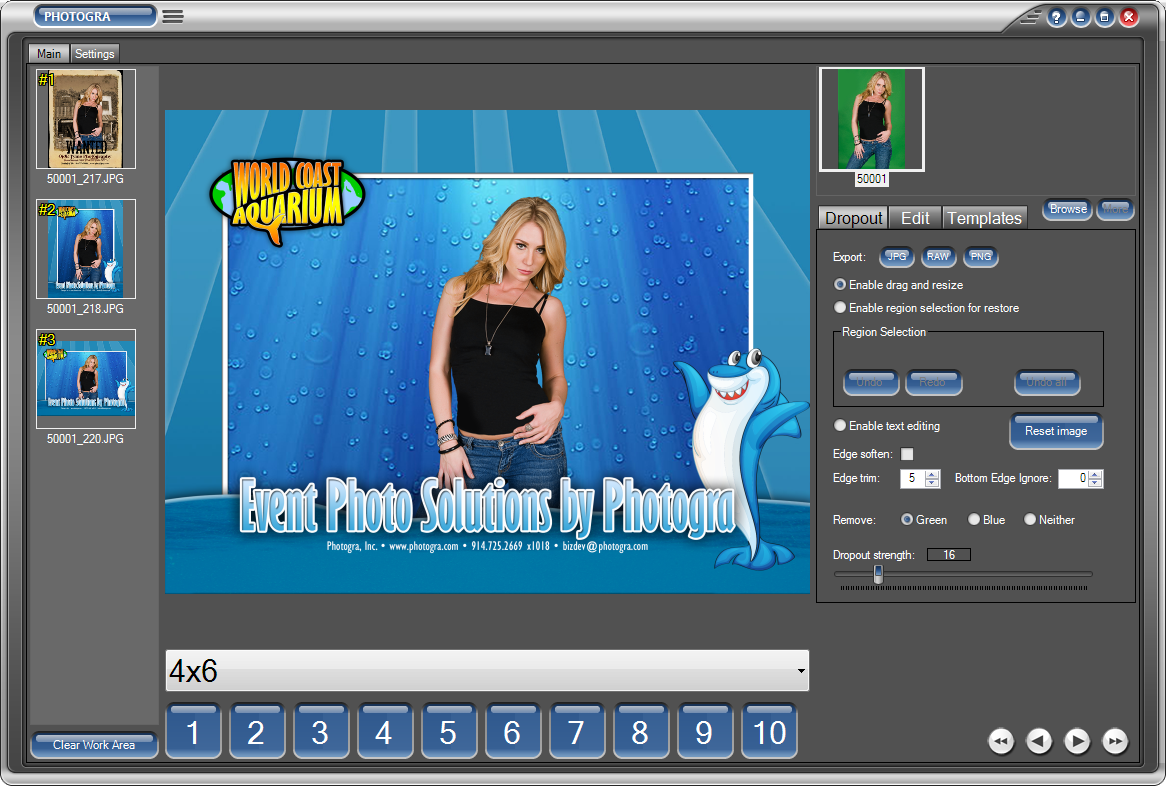1166x786 pixels.
Task: Click the Reset image button
Action: 1056,431
